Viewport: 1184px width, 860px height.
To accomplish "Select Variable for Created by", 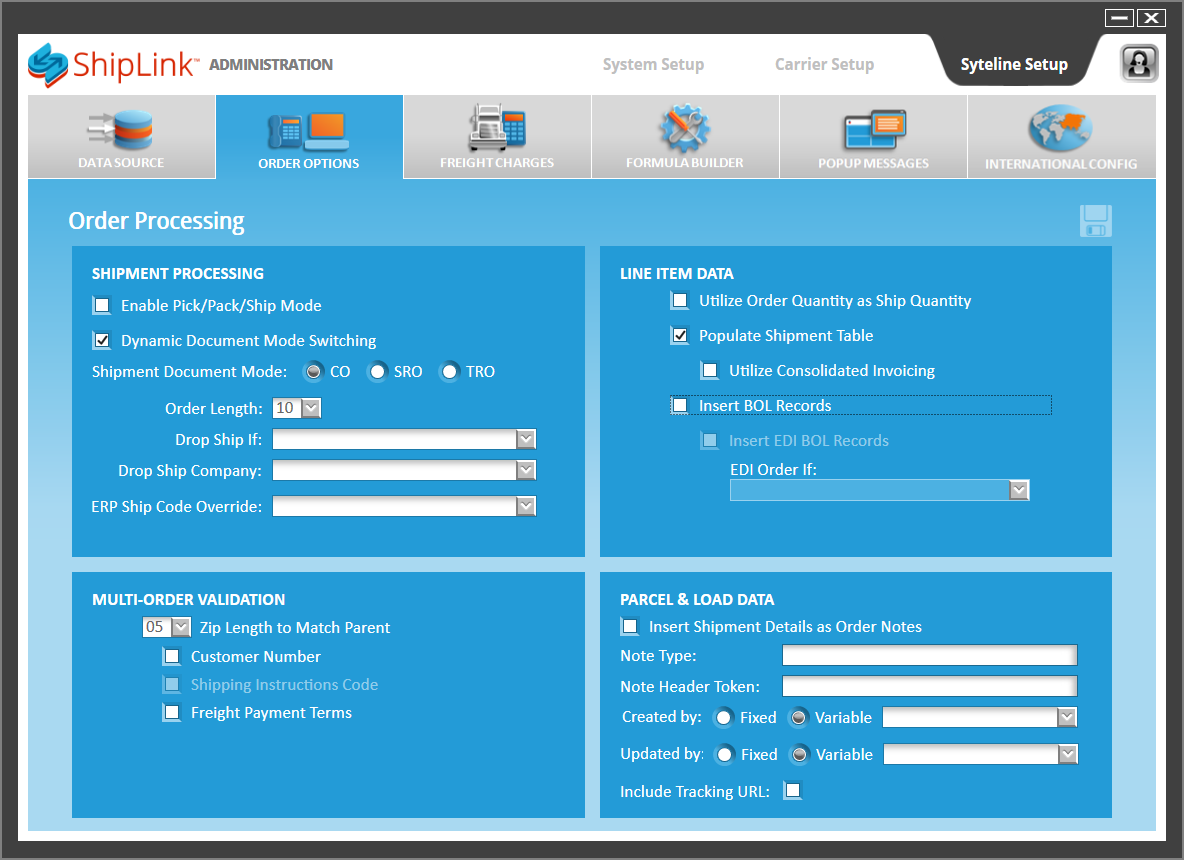I will coord(798,717).
